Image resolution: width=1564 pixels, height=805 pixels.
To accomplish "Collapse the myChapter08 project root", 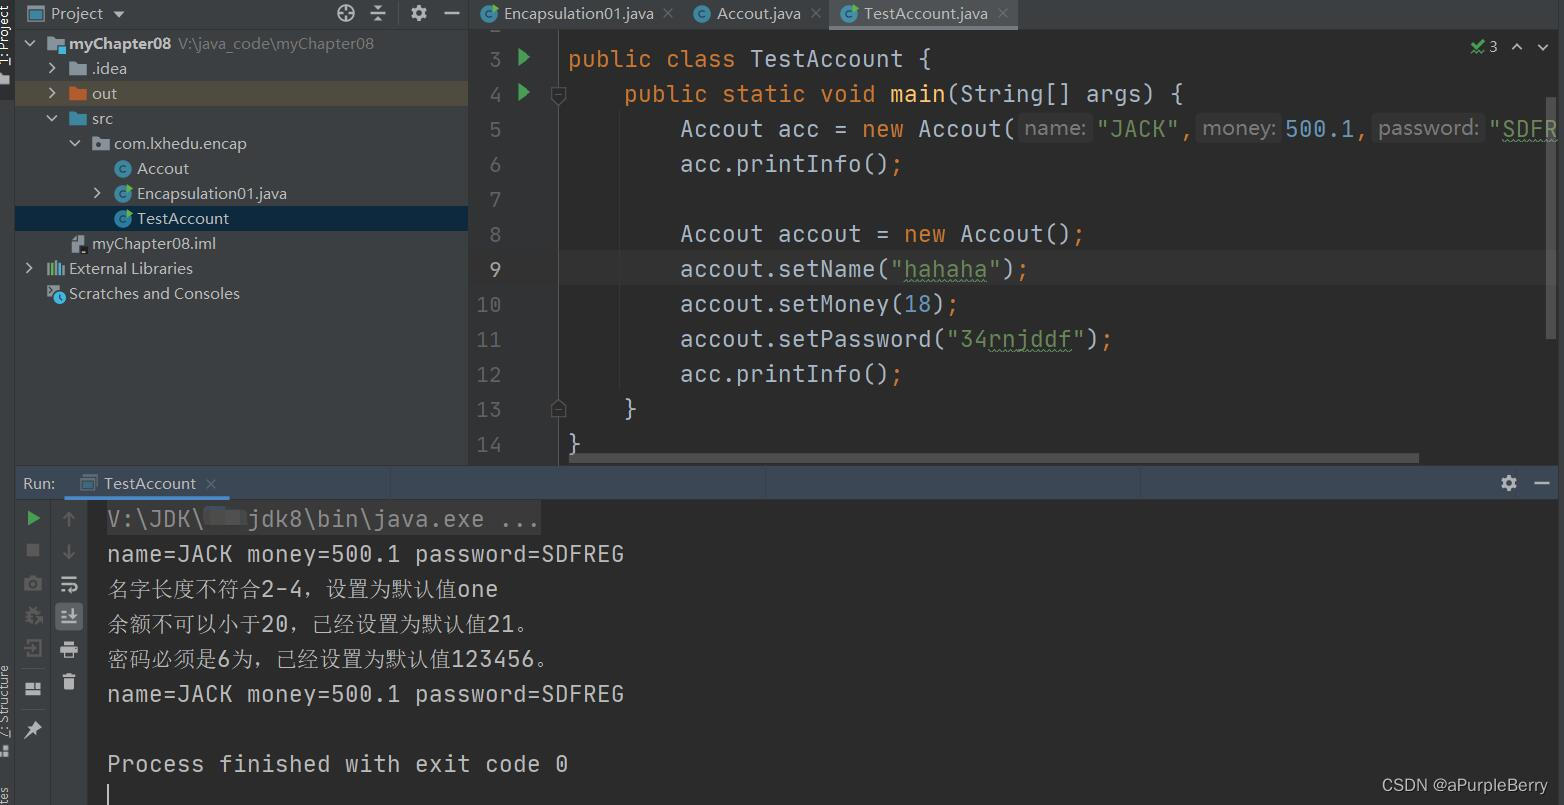I will (29, 43).
